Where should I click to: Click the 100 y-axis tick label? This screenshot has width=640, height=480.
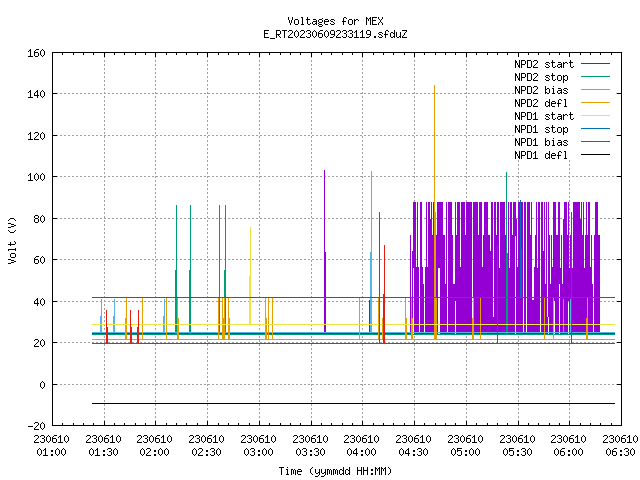(36, 178)
